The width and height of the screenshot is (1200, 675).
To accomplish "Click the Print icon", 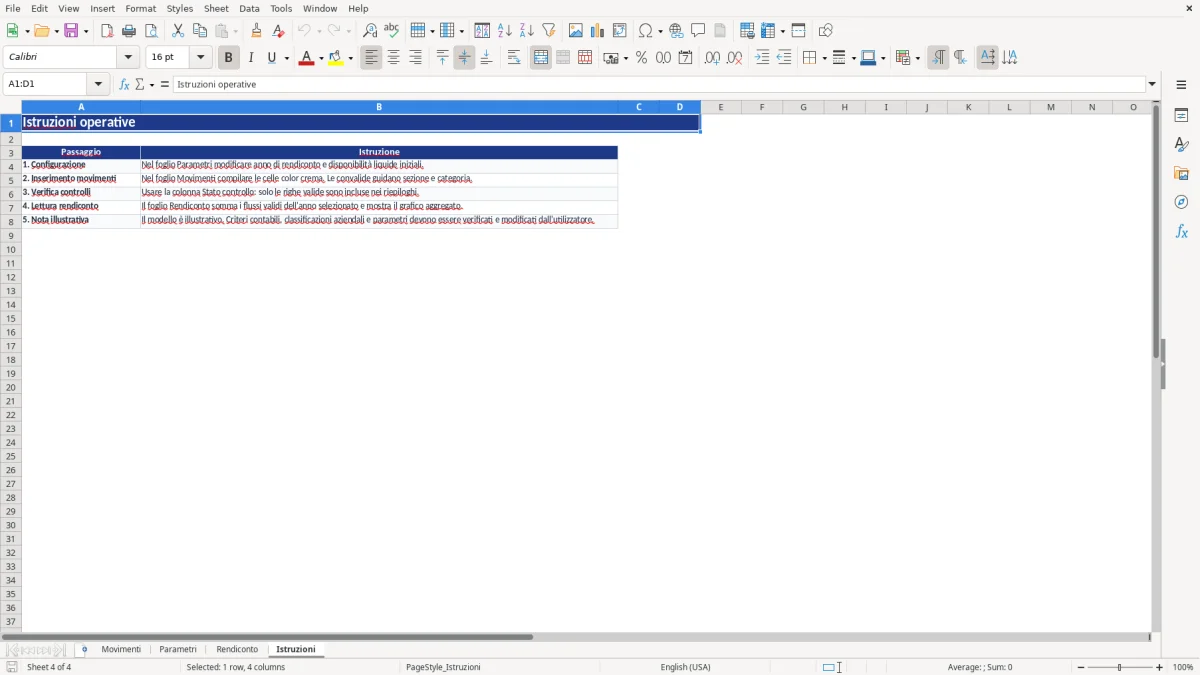I will click(129, 31).
